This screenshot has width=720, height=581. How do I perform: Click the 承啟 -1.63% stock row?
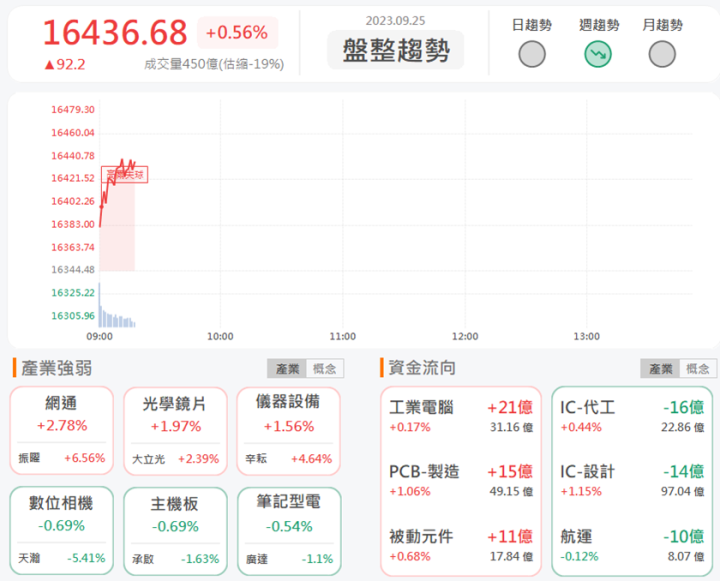click(x=175, y=559)
